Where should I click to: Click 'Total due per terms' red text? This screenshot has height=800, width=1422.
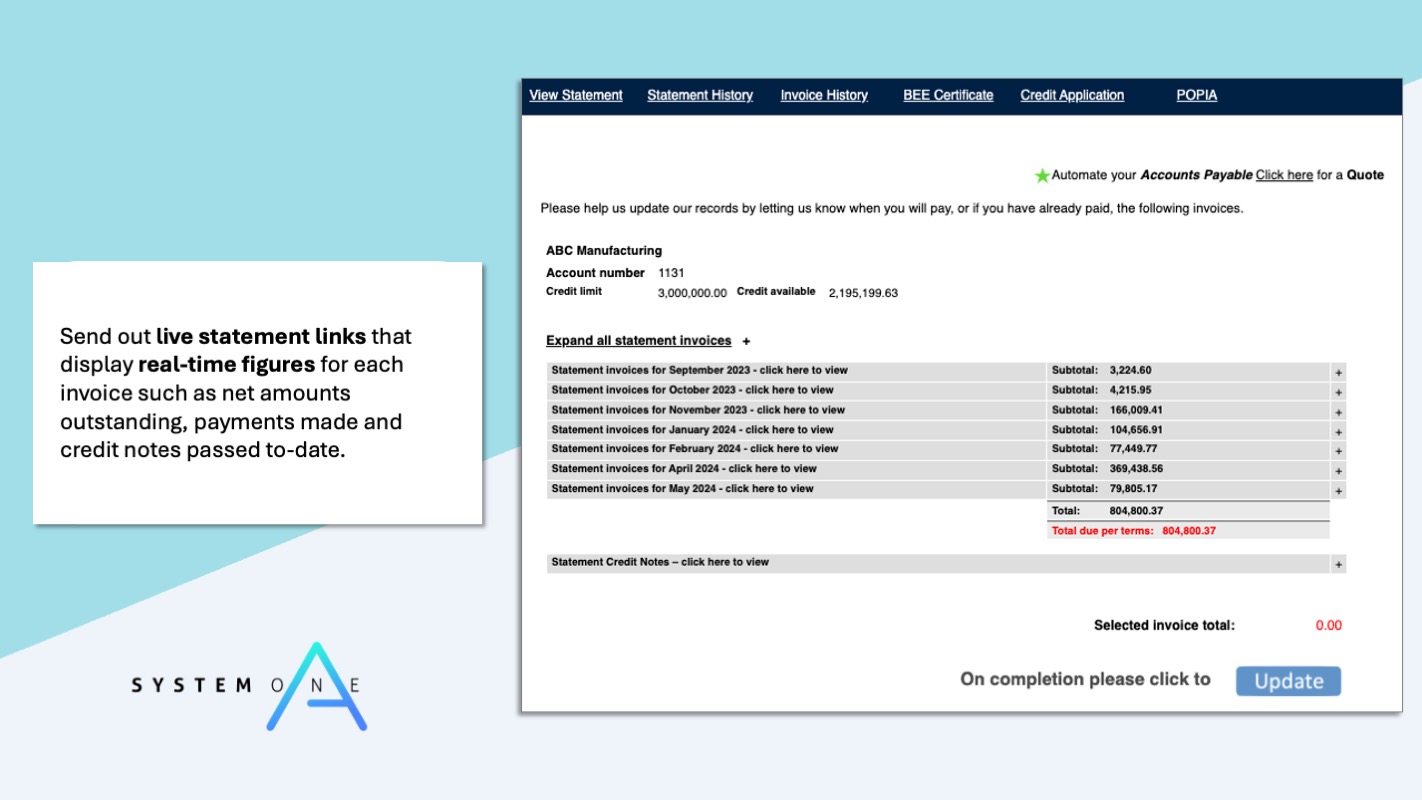(x=1102, y=531)
